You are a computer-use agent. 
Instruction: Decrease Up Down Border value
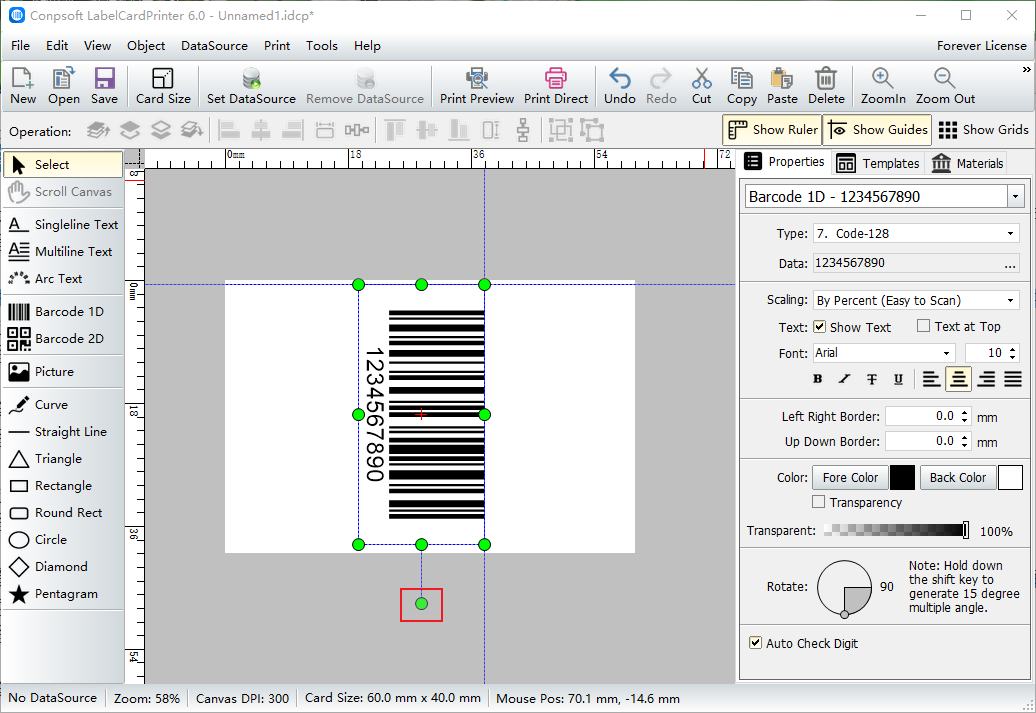pyautogui.click(x=965, y=445)
